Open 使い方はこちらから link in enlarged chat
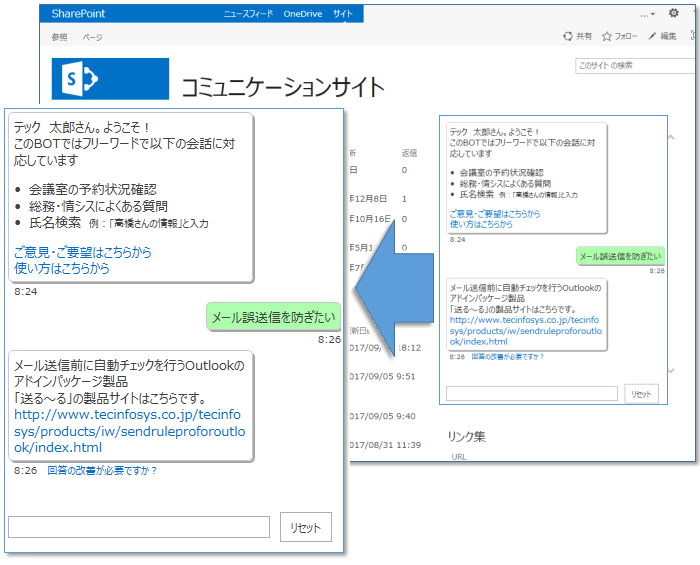Image resolution: width=700 pixels, height=565 pixels. click(x=62, y=268)
